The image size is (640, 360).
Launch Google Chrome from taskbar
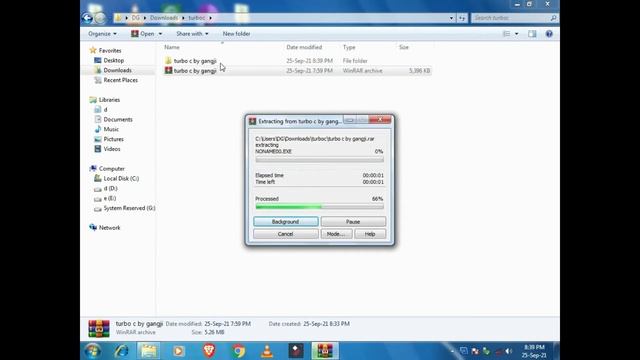pyautogui.click(x=238, y=351)
